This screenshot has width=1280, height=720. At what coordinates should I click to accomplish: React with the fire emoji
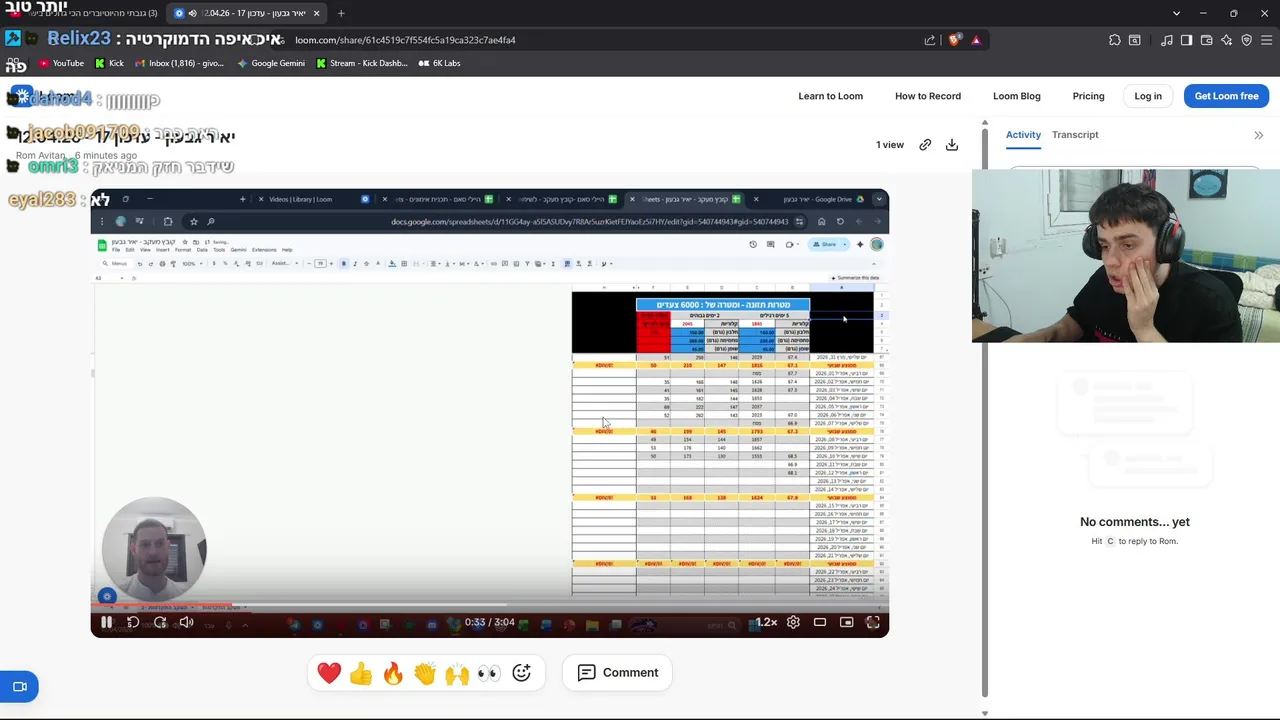pyautogui.click(x=393, y=673)
